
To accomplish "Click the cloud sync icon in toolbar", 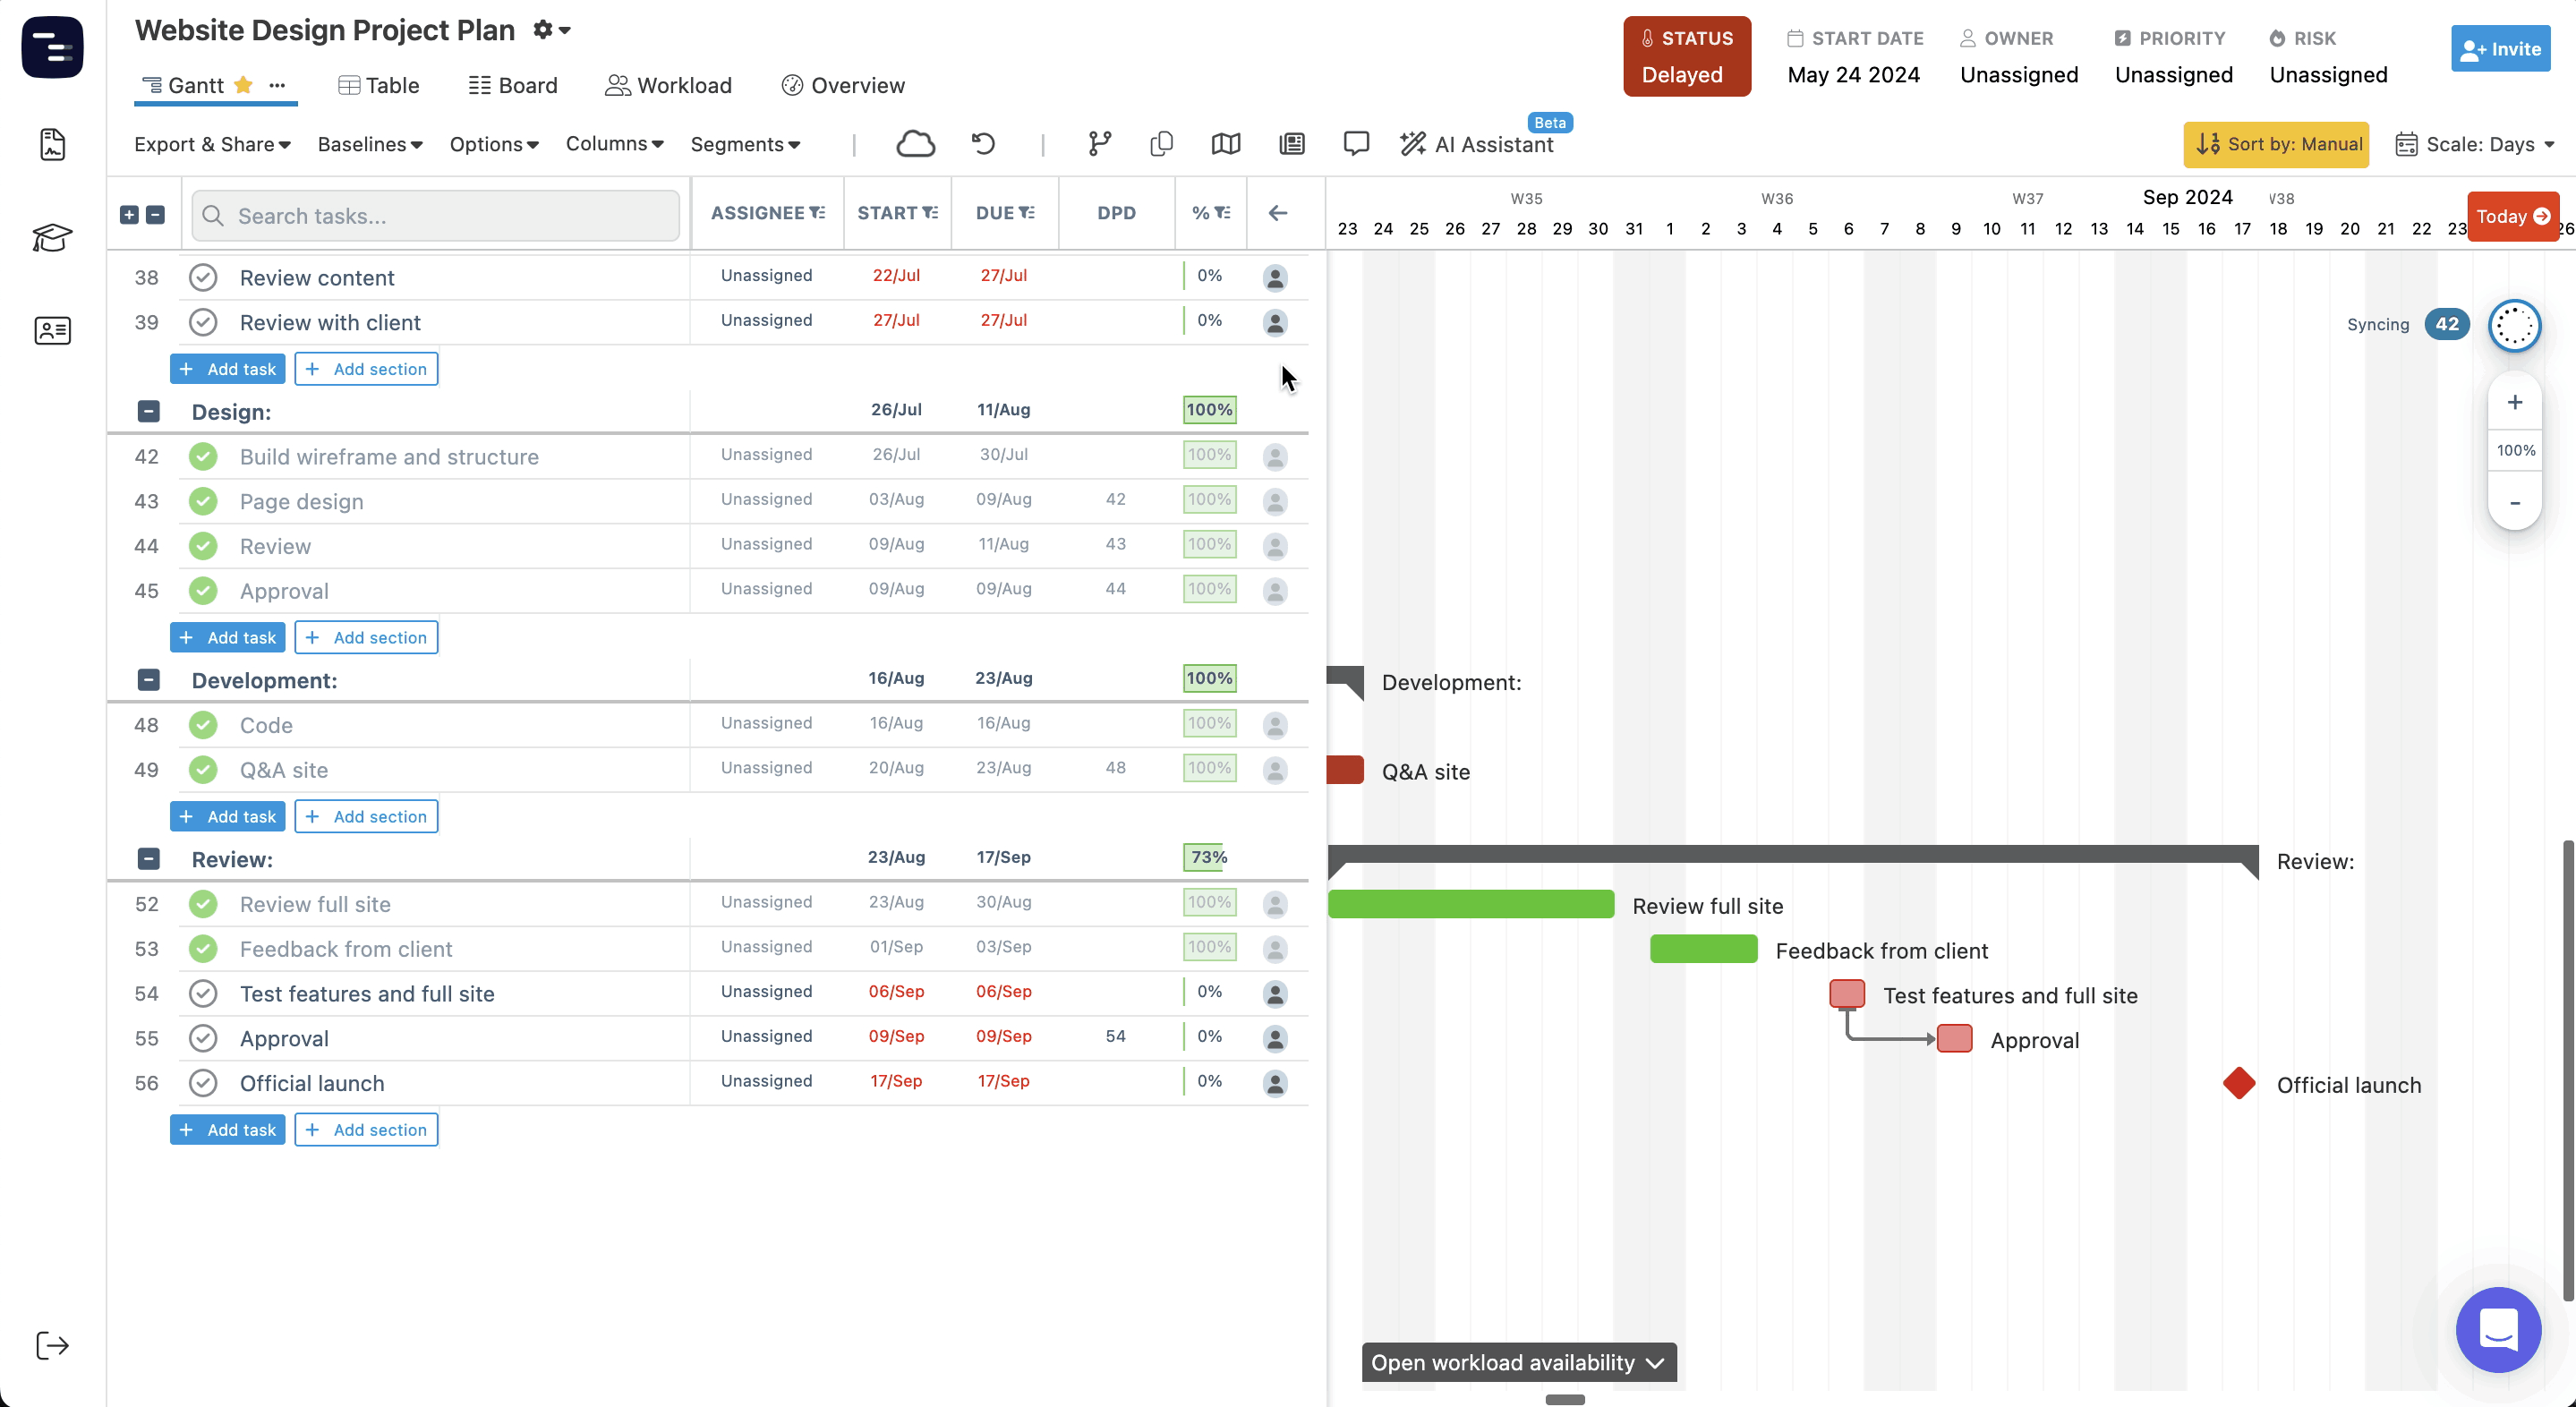I will (x=915, y=144).
